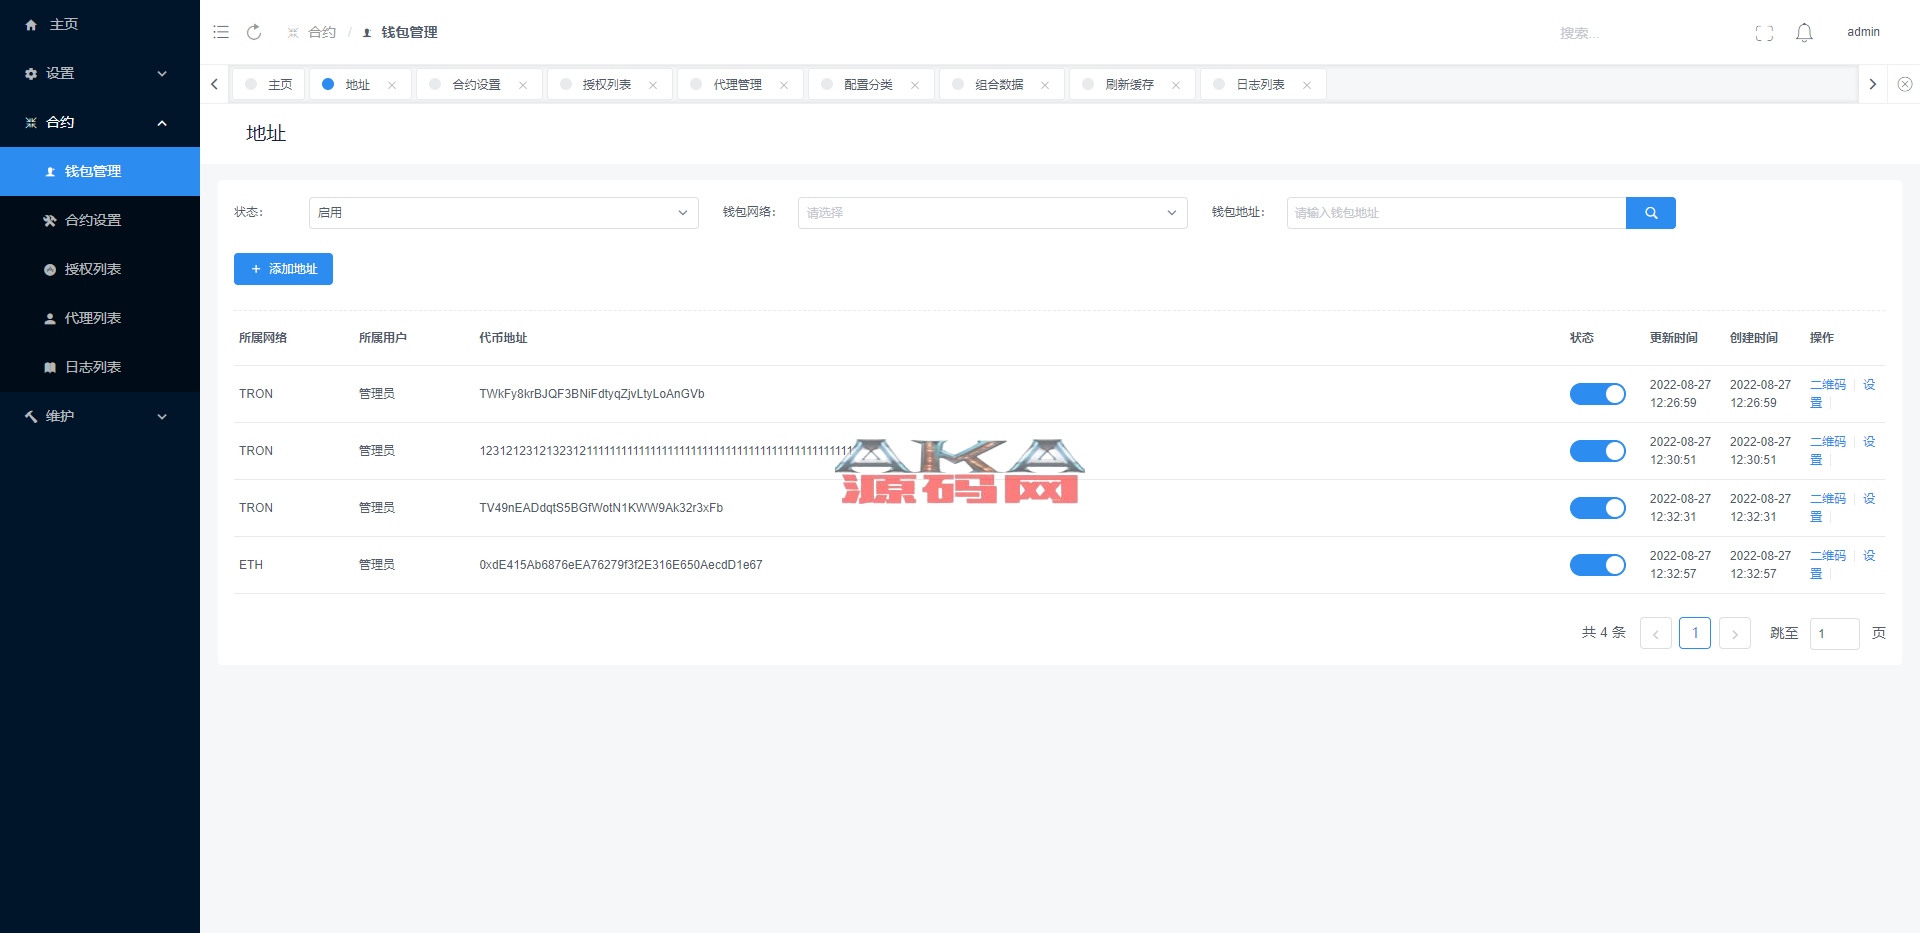Toggle status switch for the ETH address
The width and height of the screenshot is (1920, 933).
tap(1597, 565)
